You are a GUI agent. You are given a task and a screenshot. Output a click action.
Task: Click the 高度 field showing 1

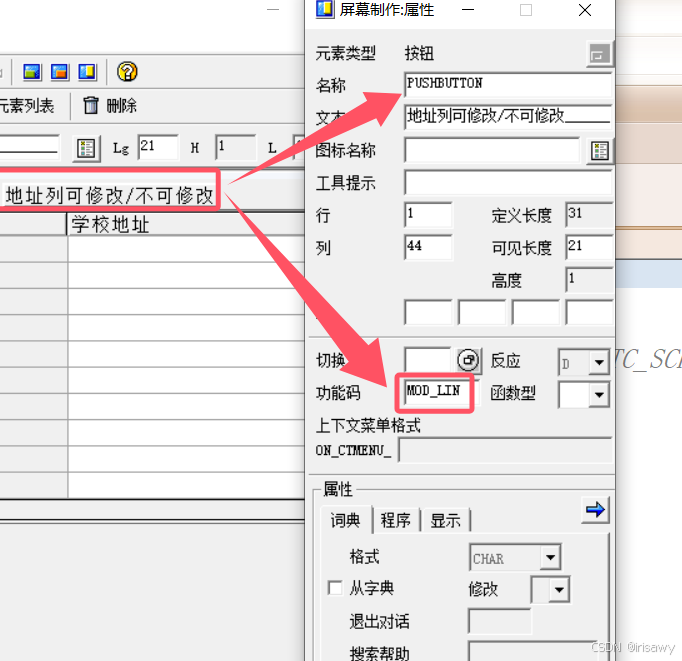pos(589,280)
